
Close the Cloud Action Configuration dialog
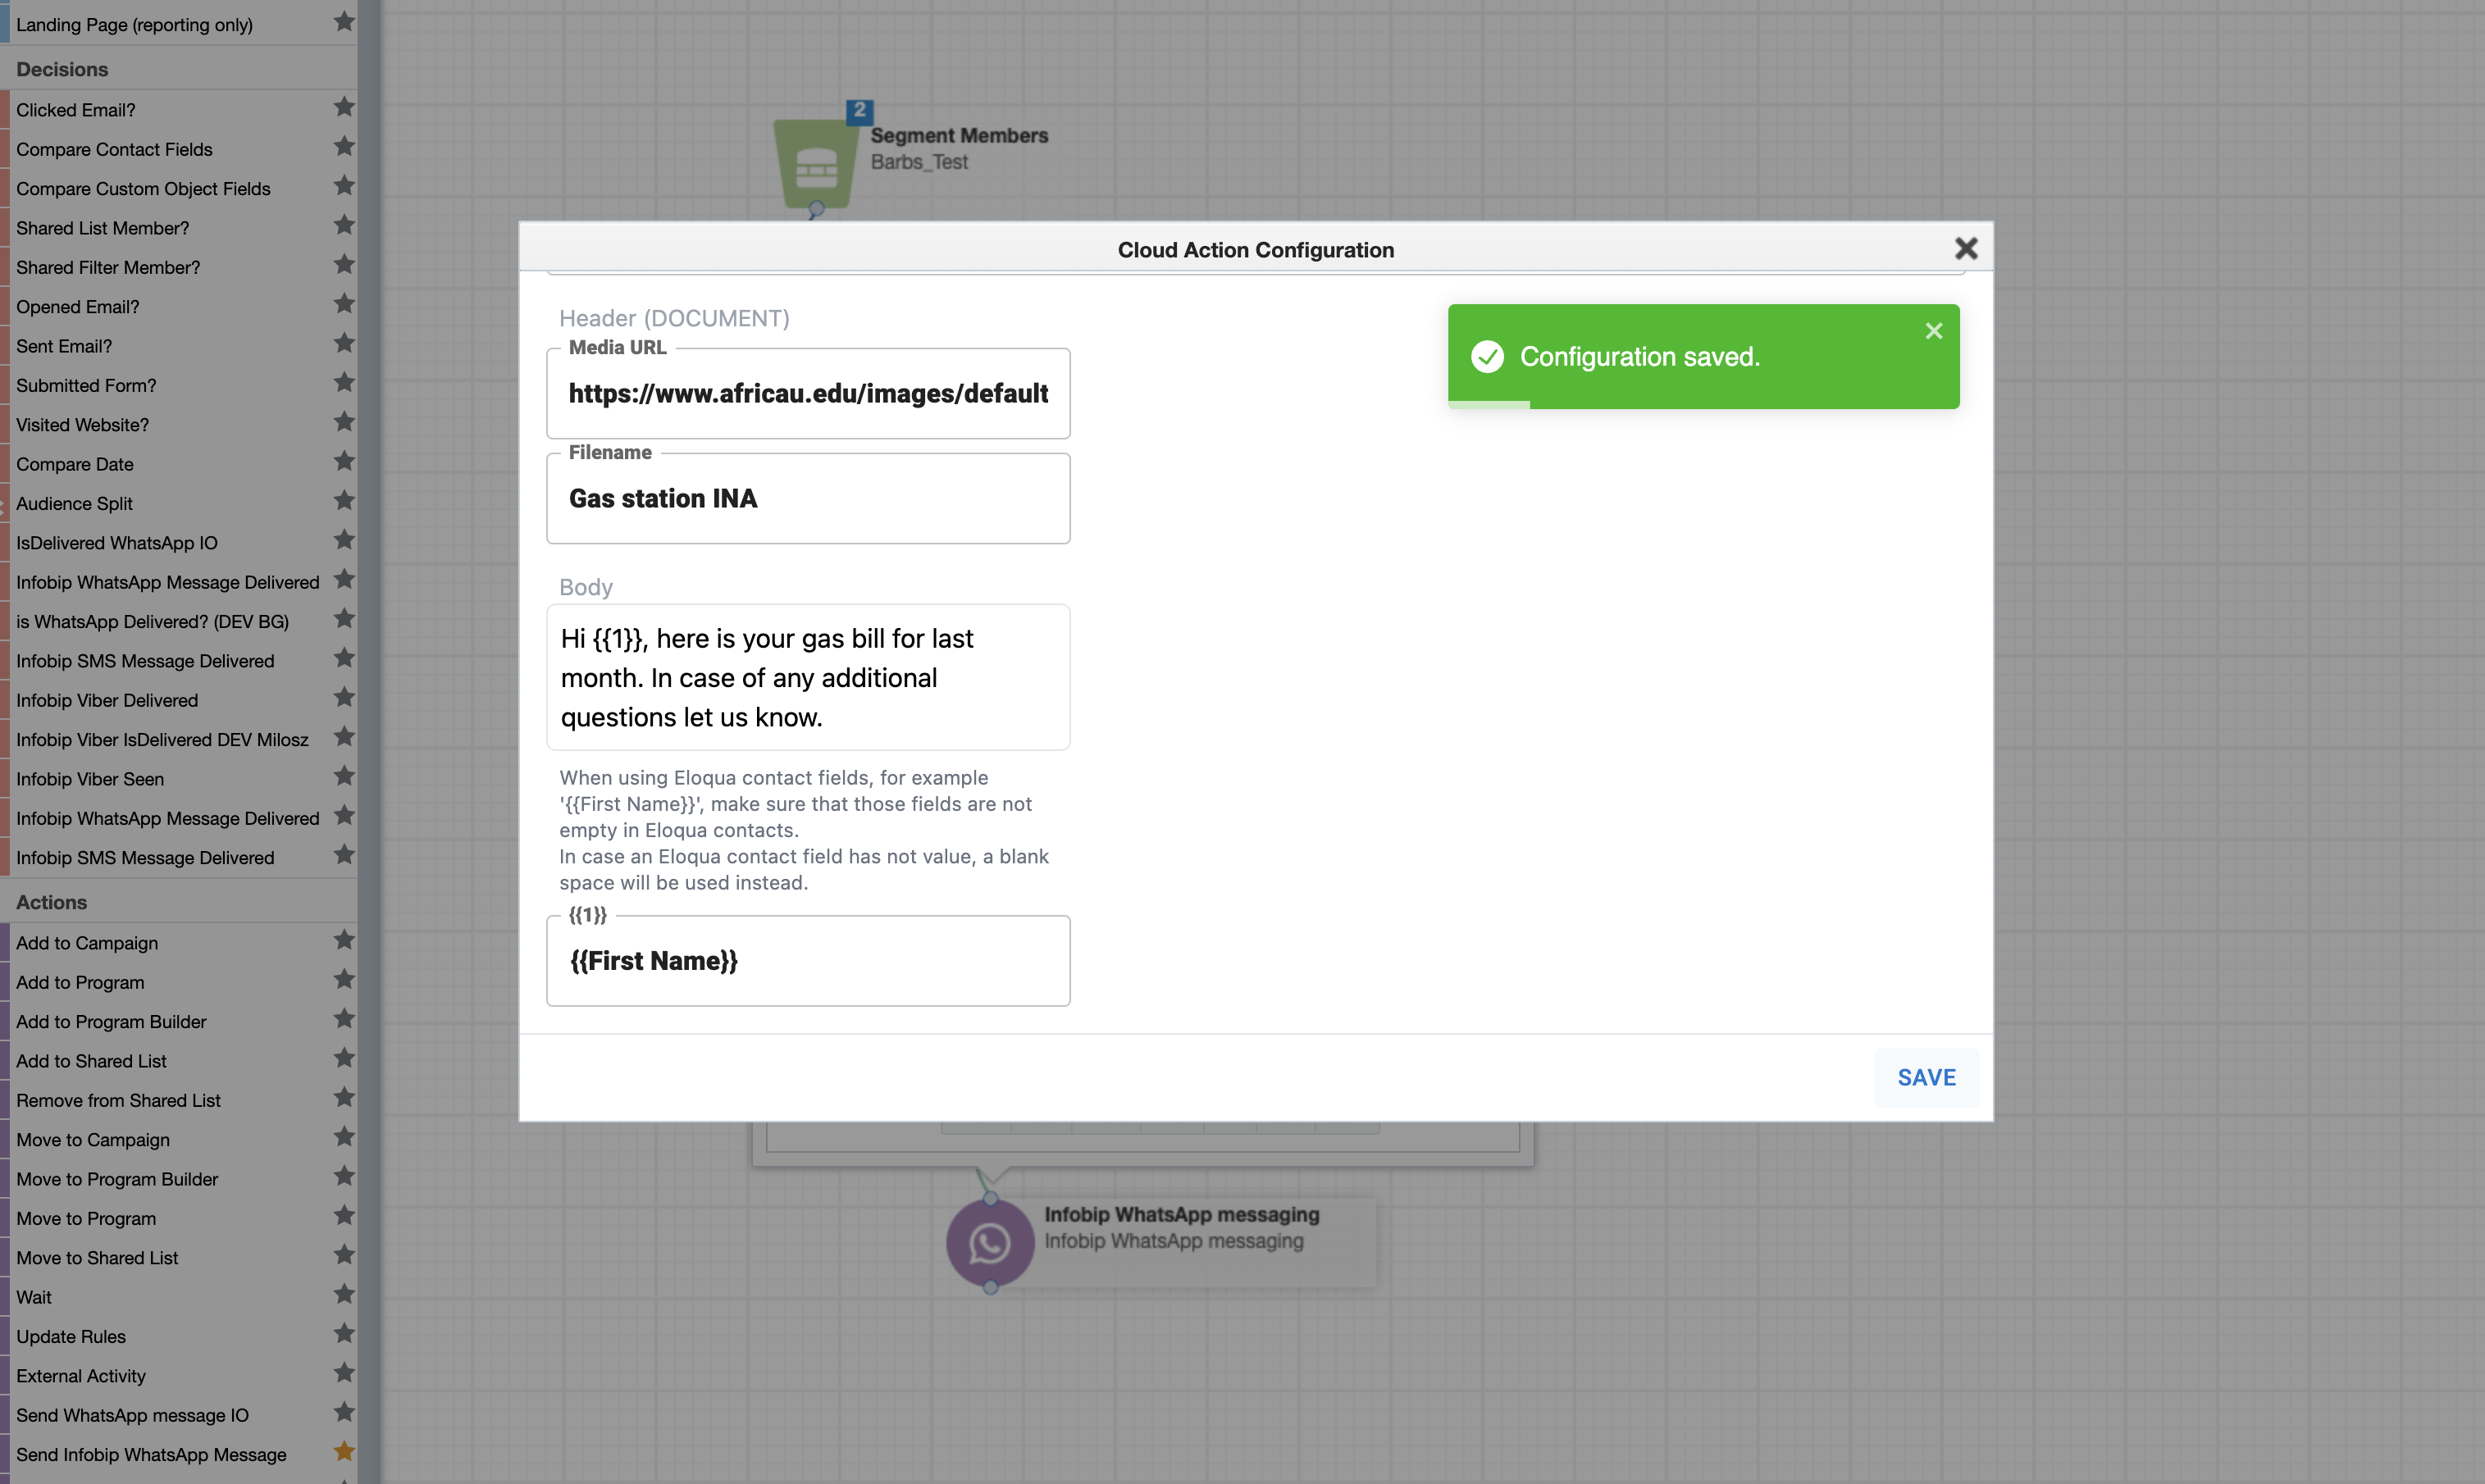click(1965, 248)
